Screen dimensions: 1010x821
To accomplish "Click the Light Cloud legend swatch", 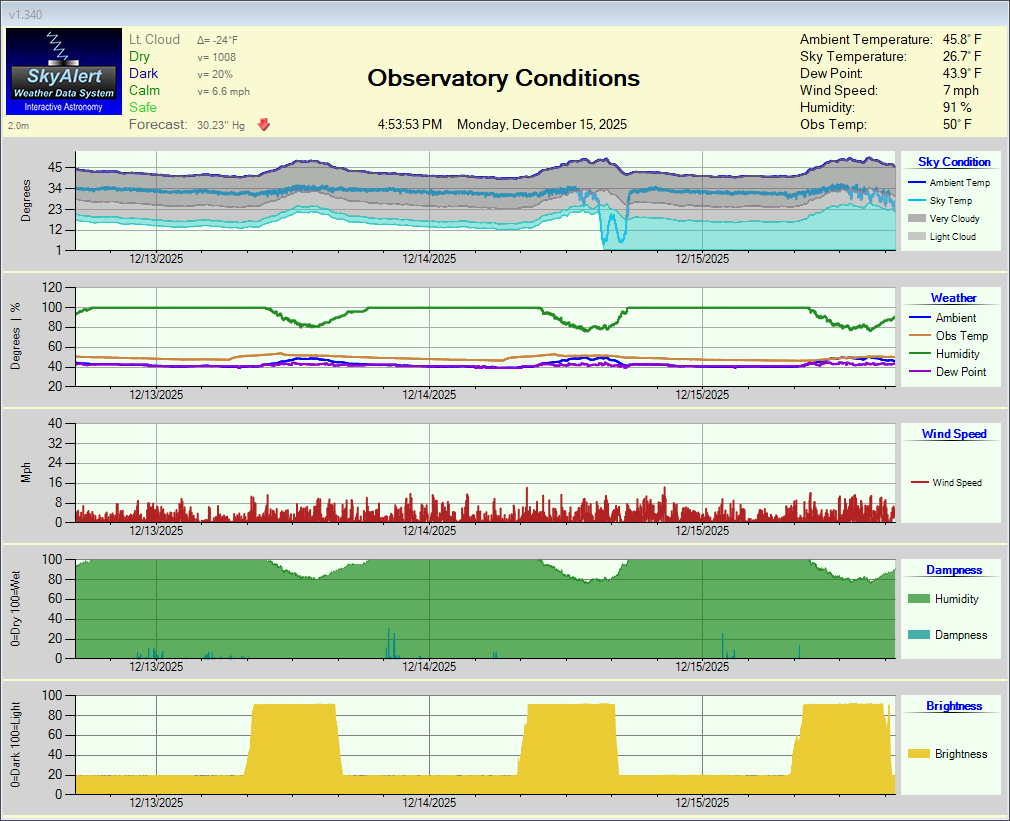I will [x=916, y=237].
